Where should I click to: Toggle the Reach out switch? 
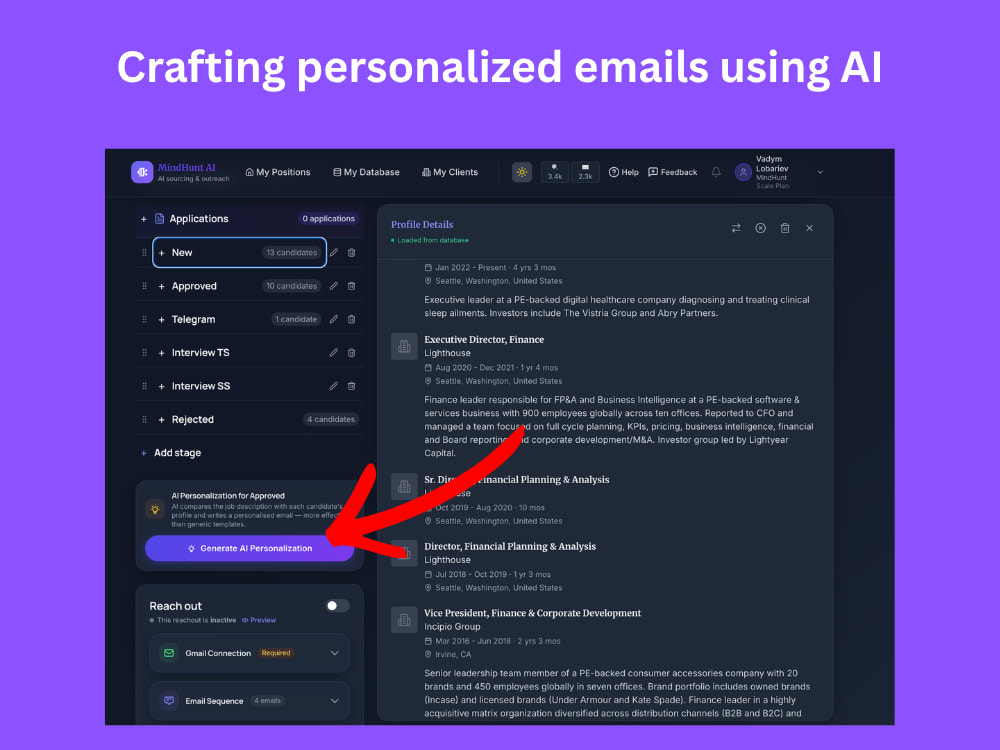point(337,606)
